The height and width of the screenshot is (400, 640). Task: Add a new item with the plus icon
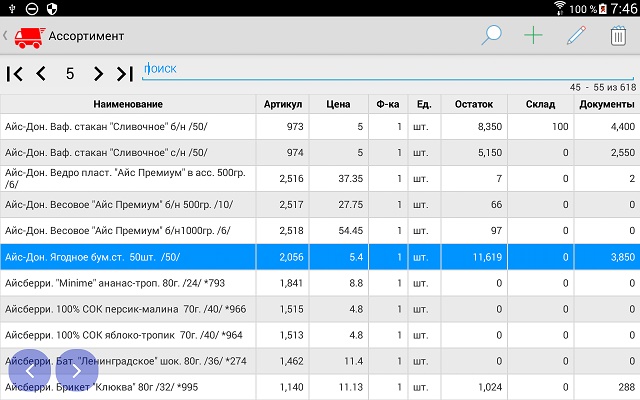click(533, 36)
